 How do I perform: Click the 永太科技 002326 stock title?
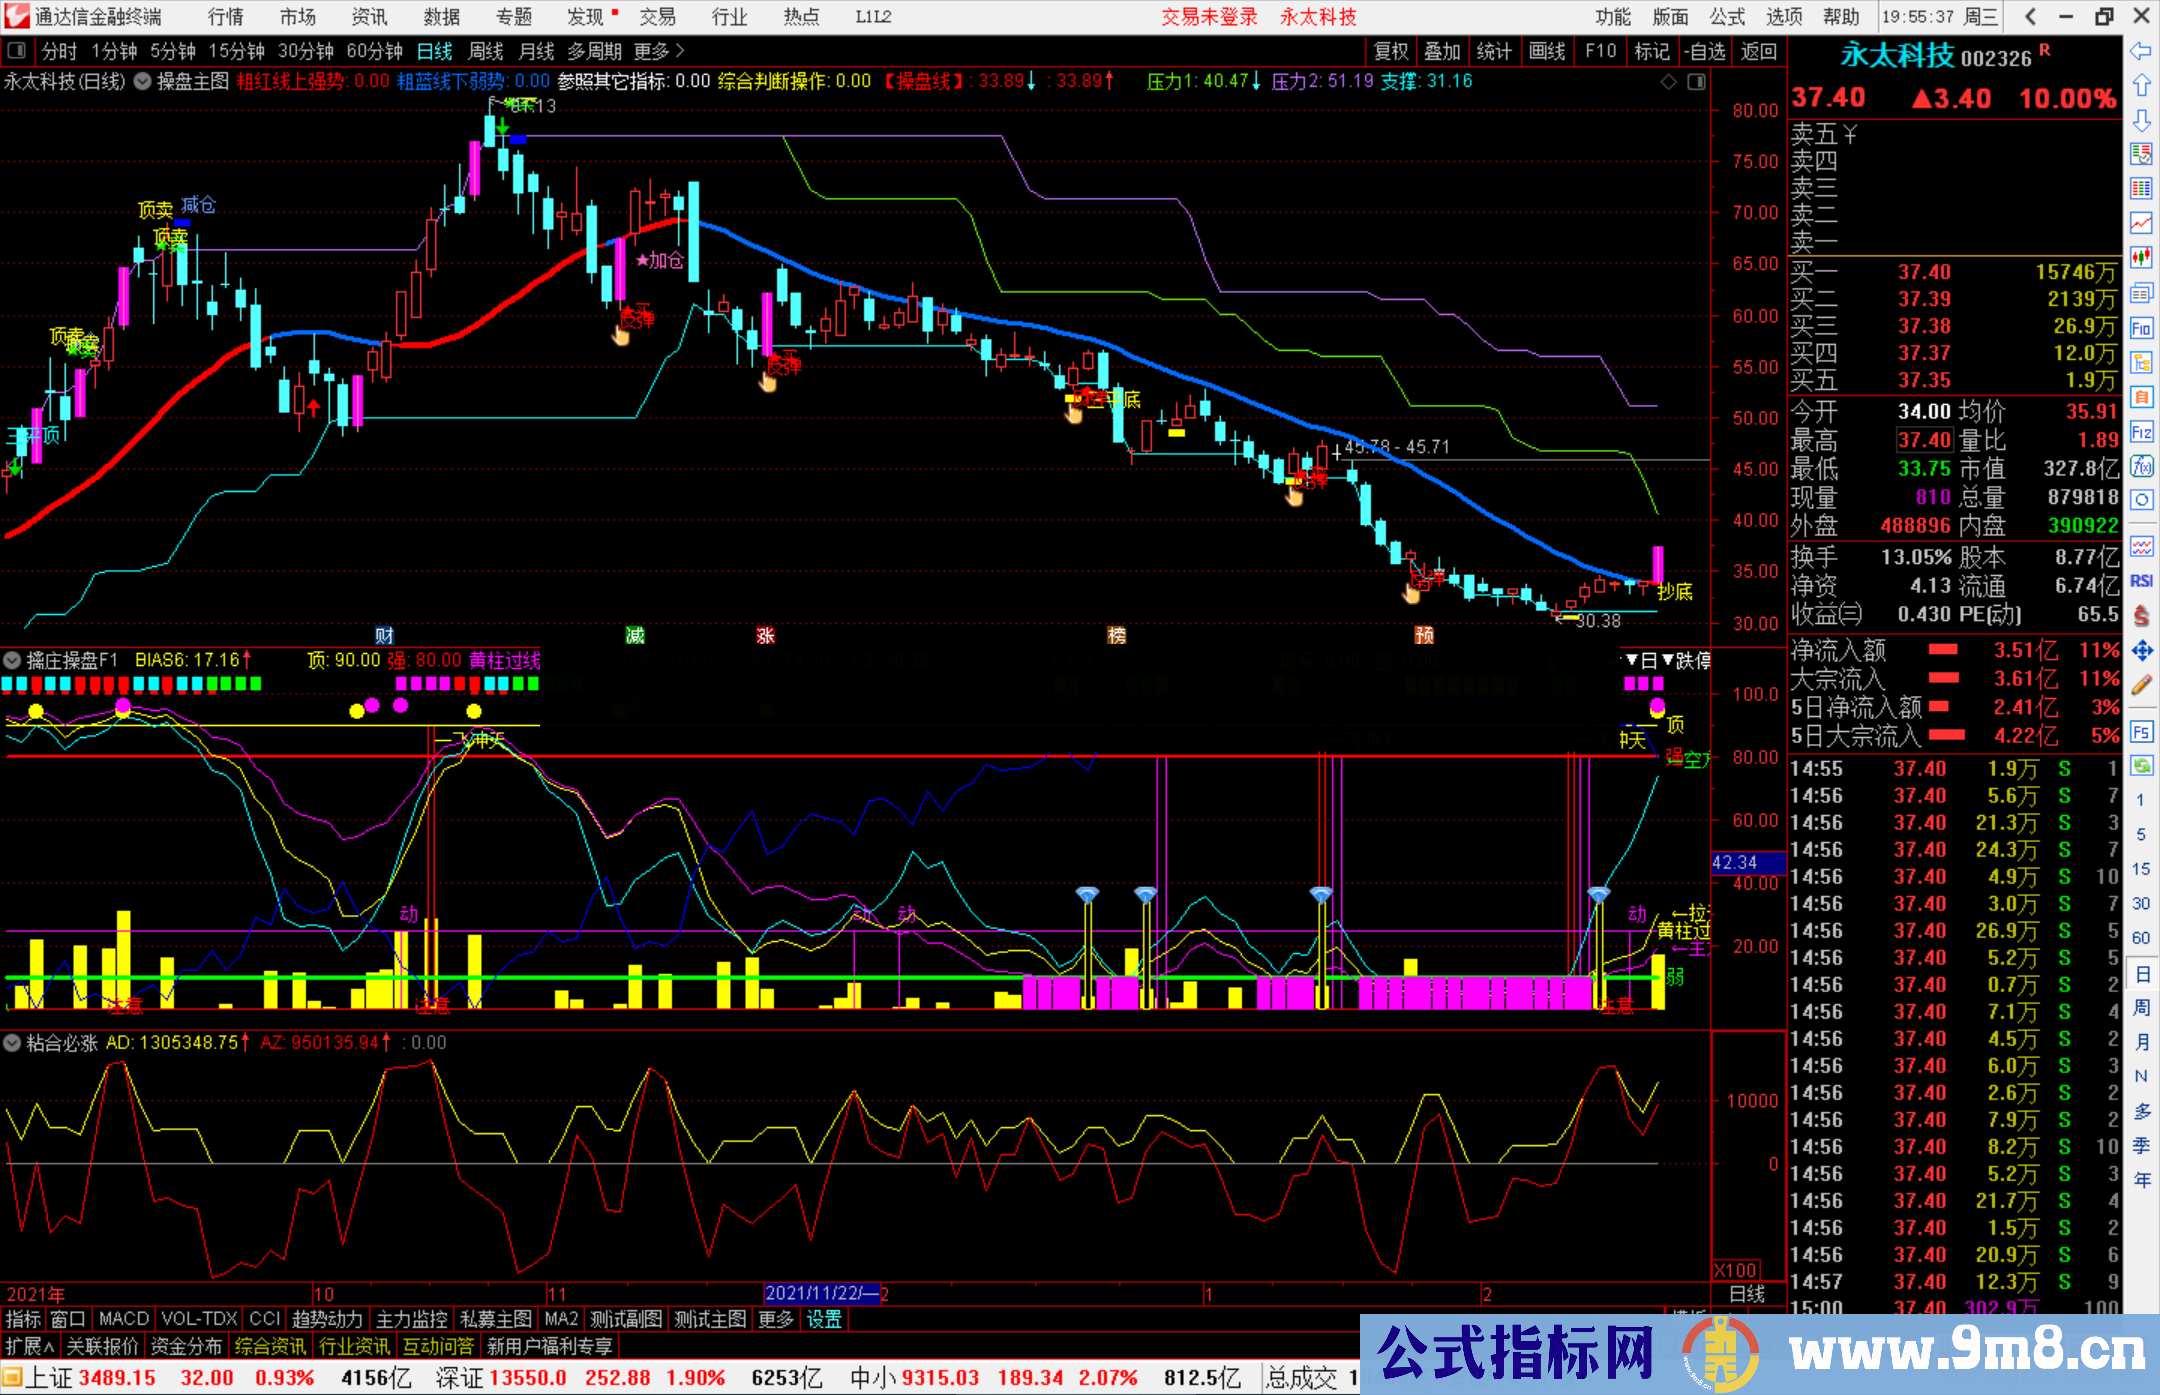[1936, 56]
